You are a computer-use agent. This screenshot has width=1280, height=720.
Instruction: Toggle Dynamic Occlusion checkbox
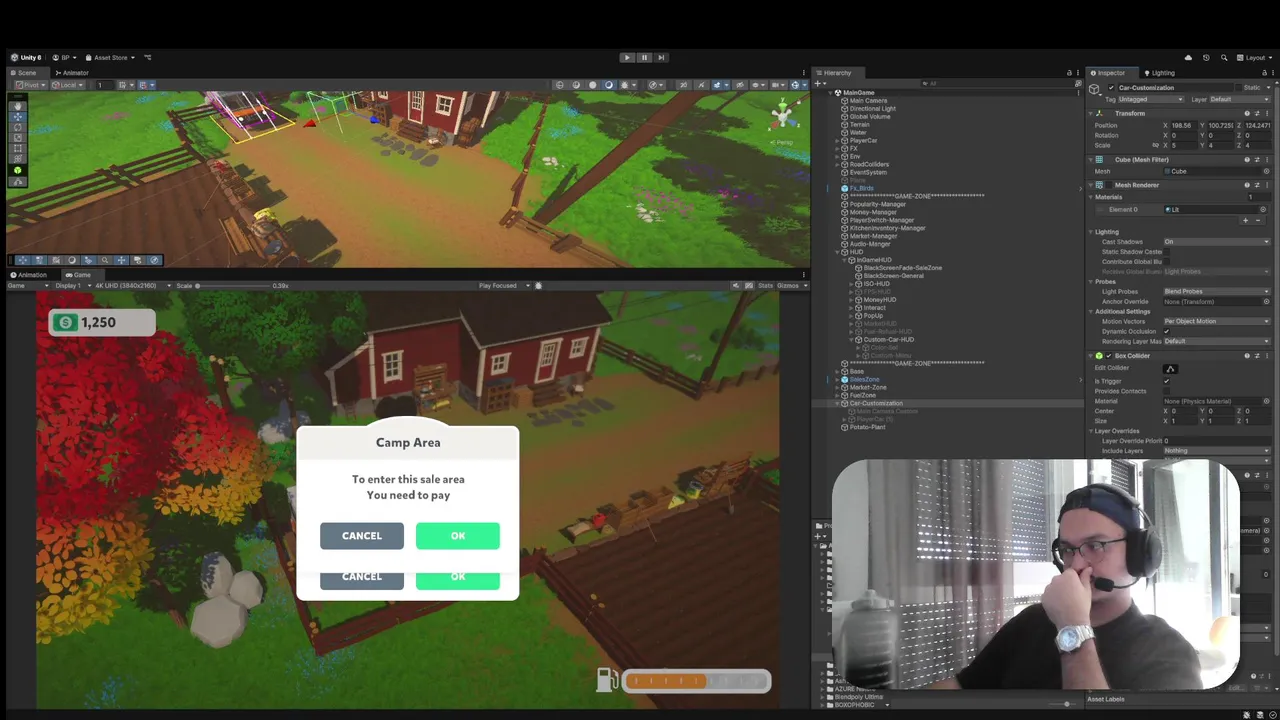click(x=1167, y=331)
